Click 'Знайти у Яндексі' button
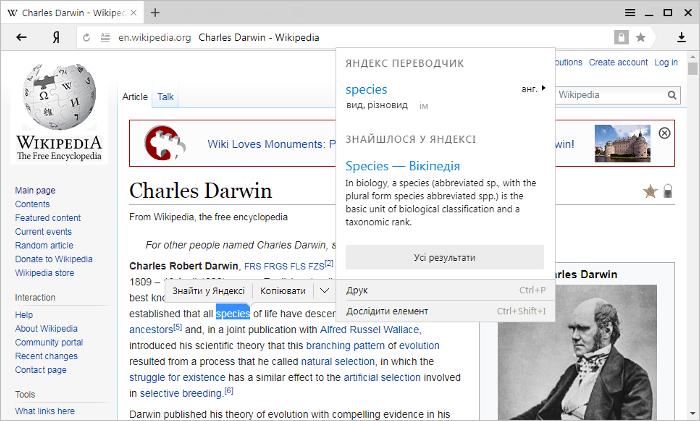Screen dimensions: 700x421 click(x=208, y=291)
